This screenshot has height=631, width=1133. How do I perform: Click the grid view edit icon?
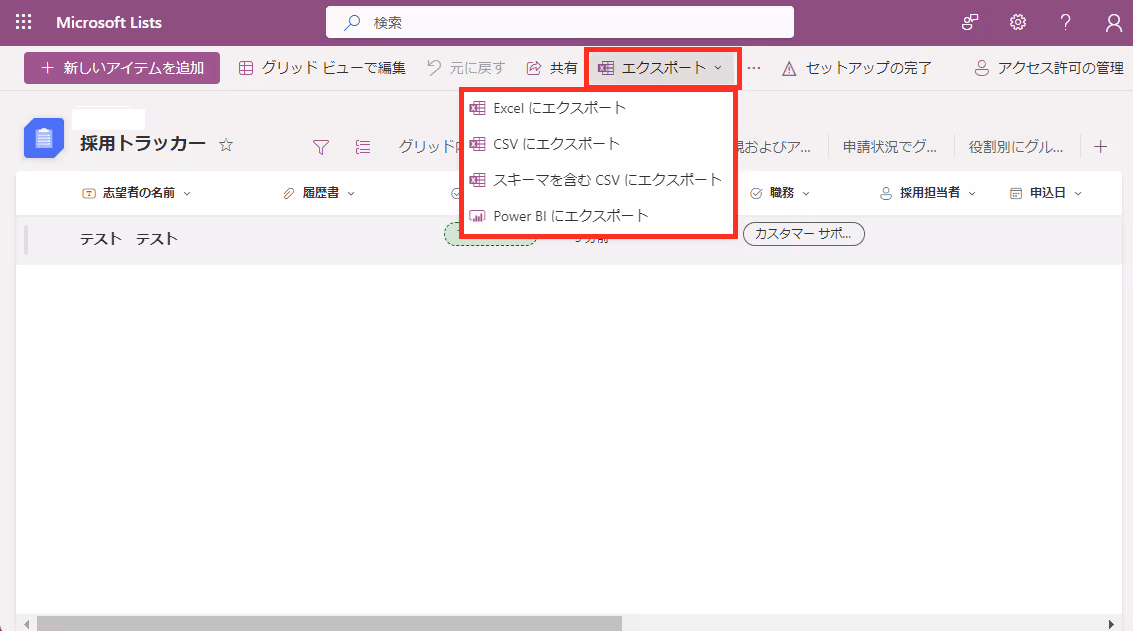246,68
